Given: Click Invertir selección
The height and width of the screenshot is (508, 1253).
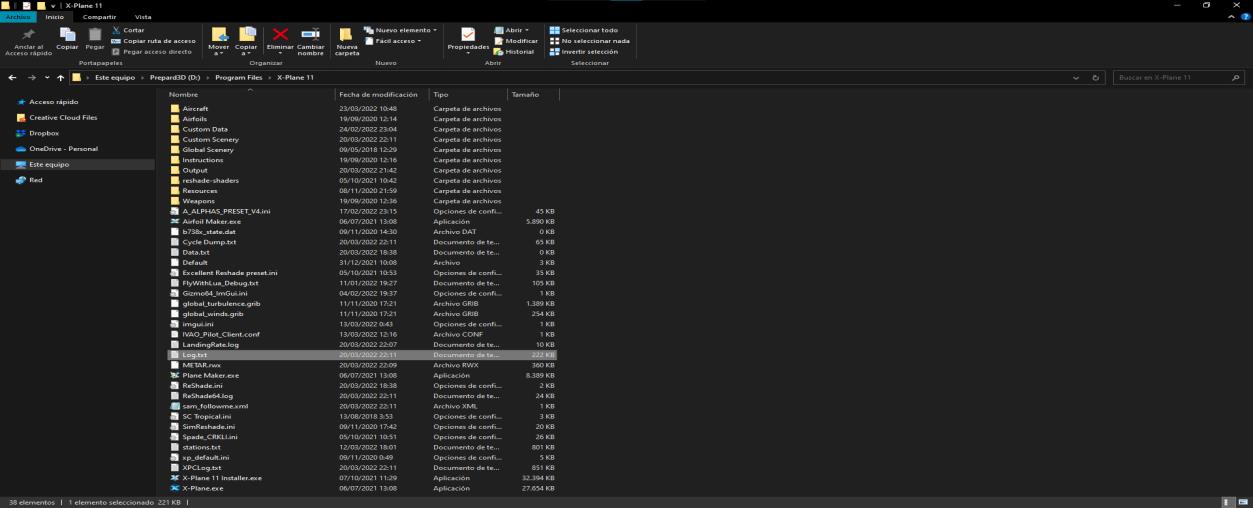Looking at the screenshot, I should pyautogui.click(x=584, y=51).
